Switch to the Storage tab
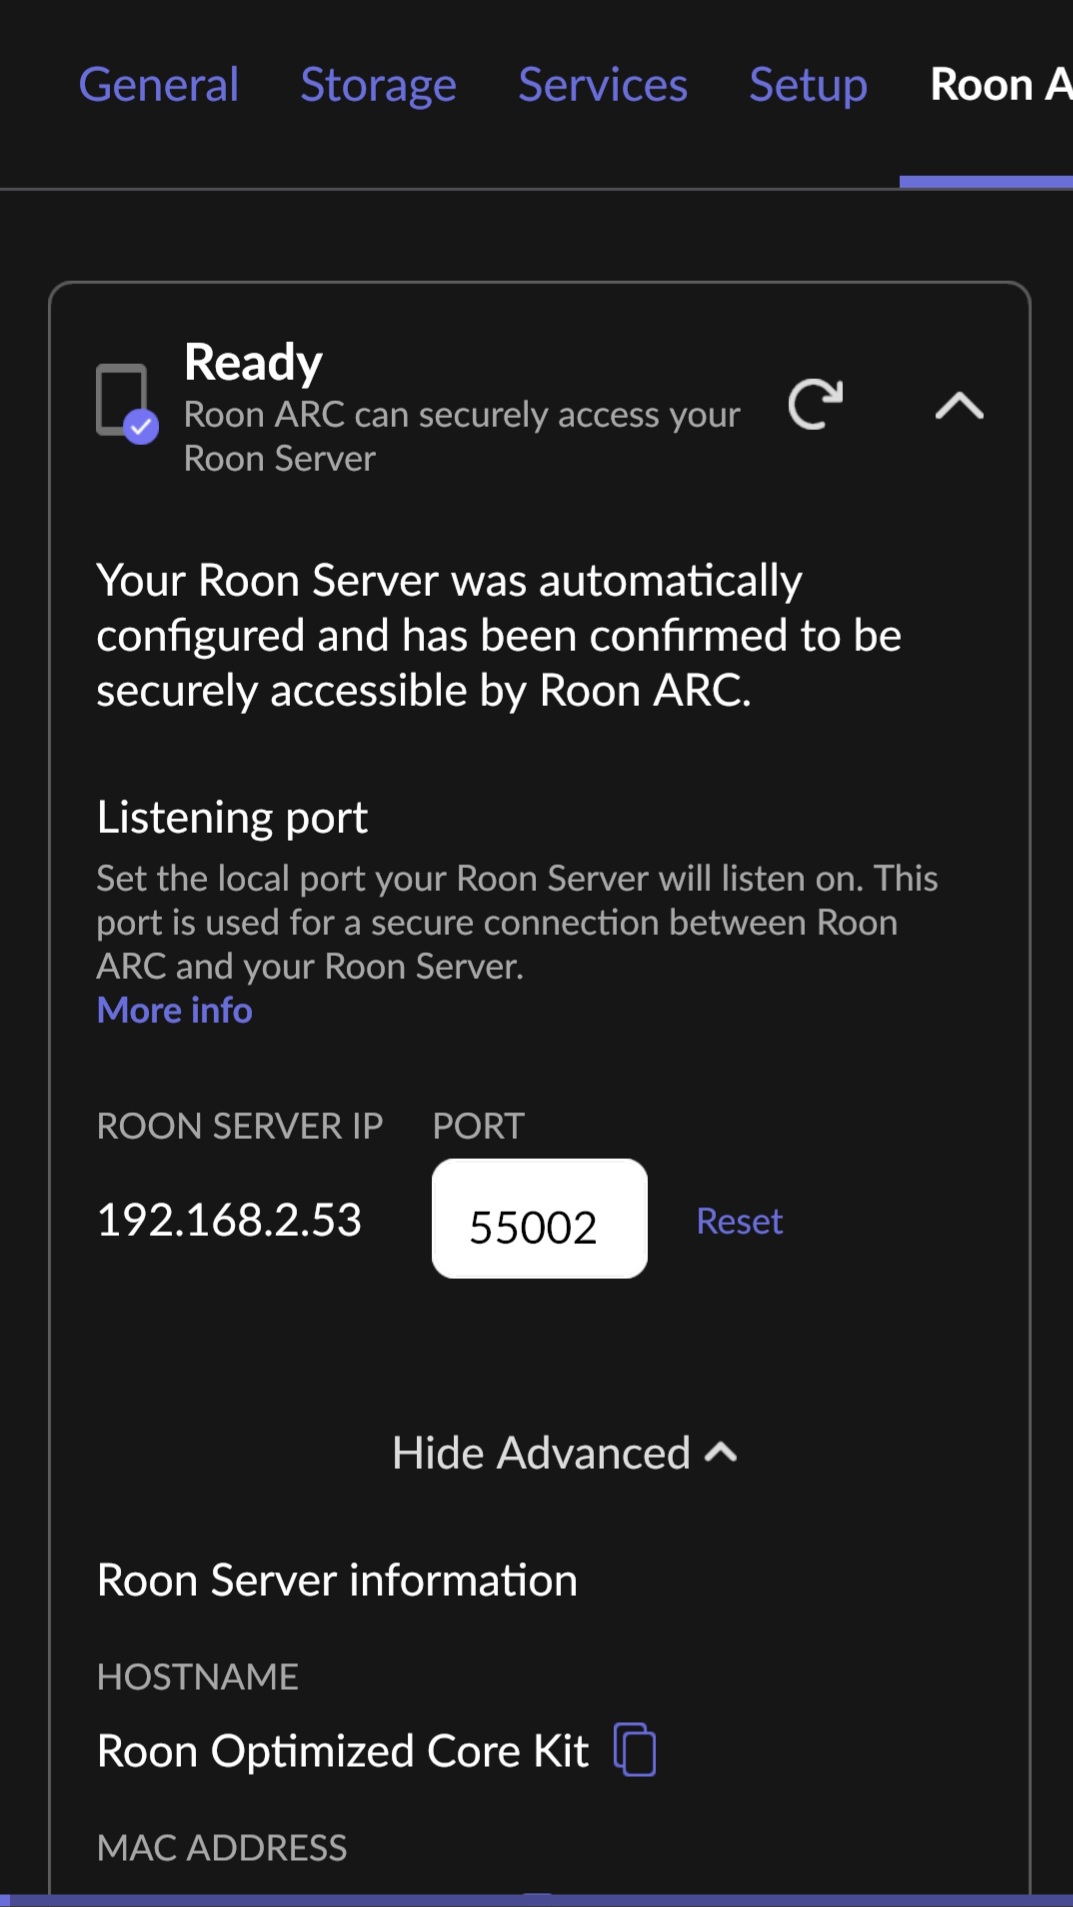 (378, 86)
